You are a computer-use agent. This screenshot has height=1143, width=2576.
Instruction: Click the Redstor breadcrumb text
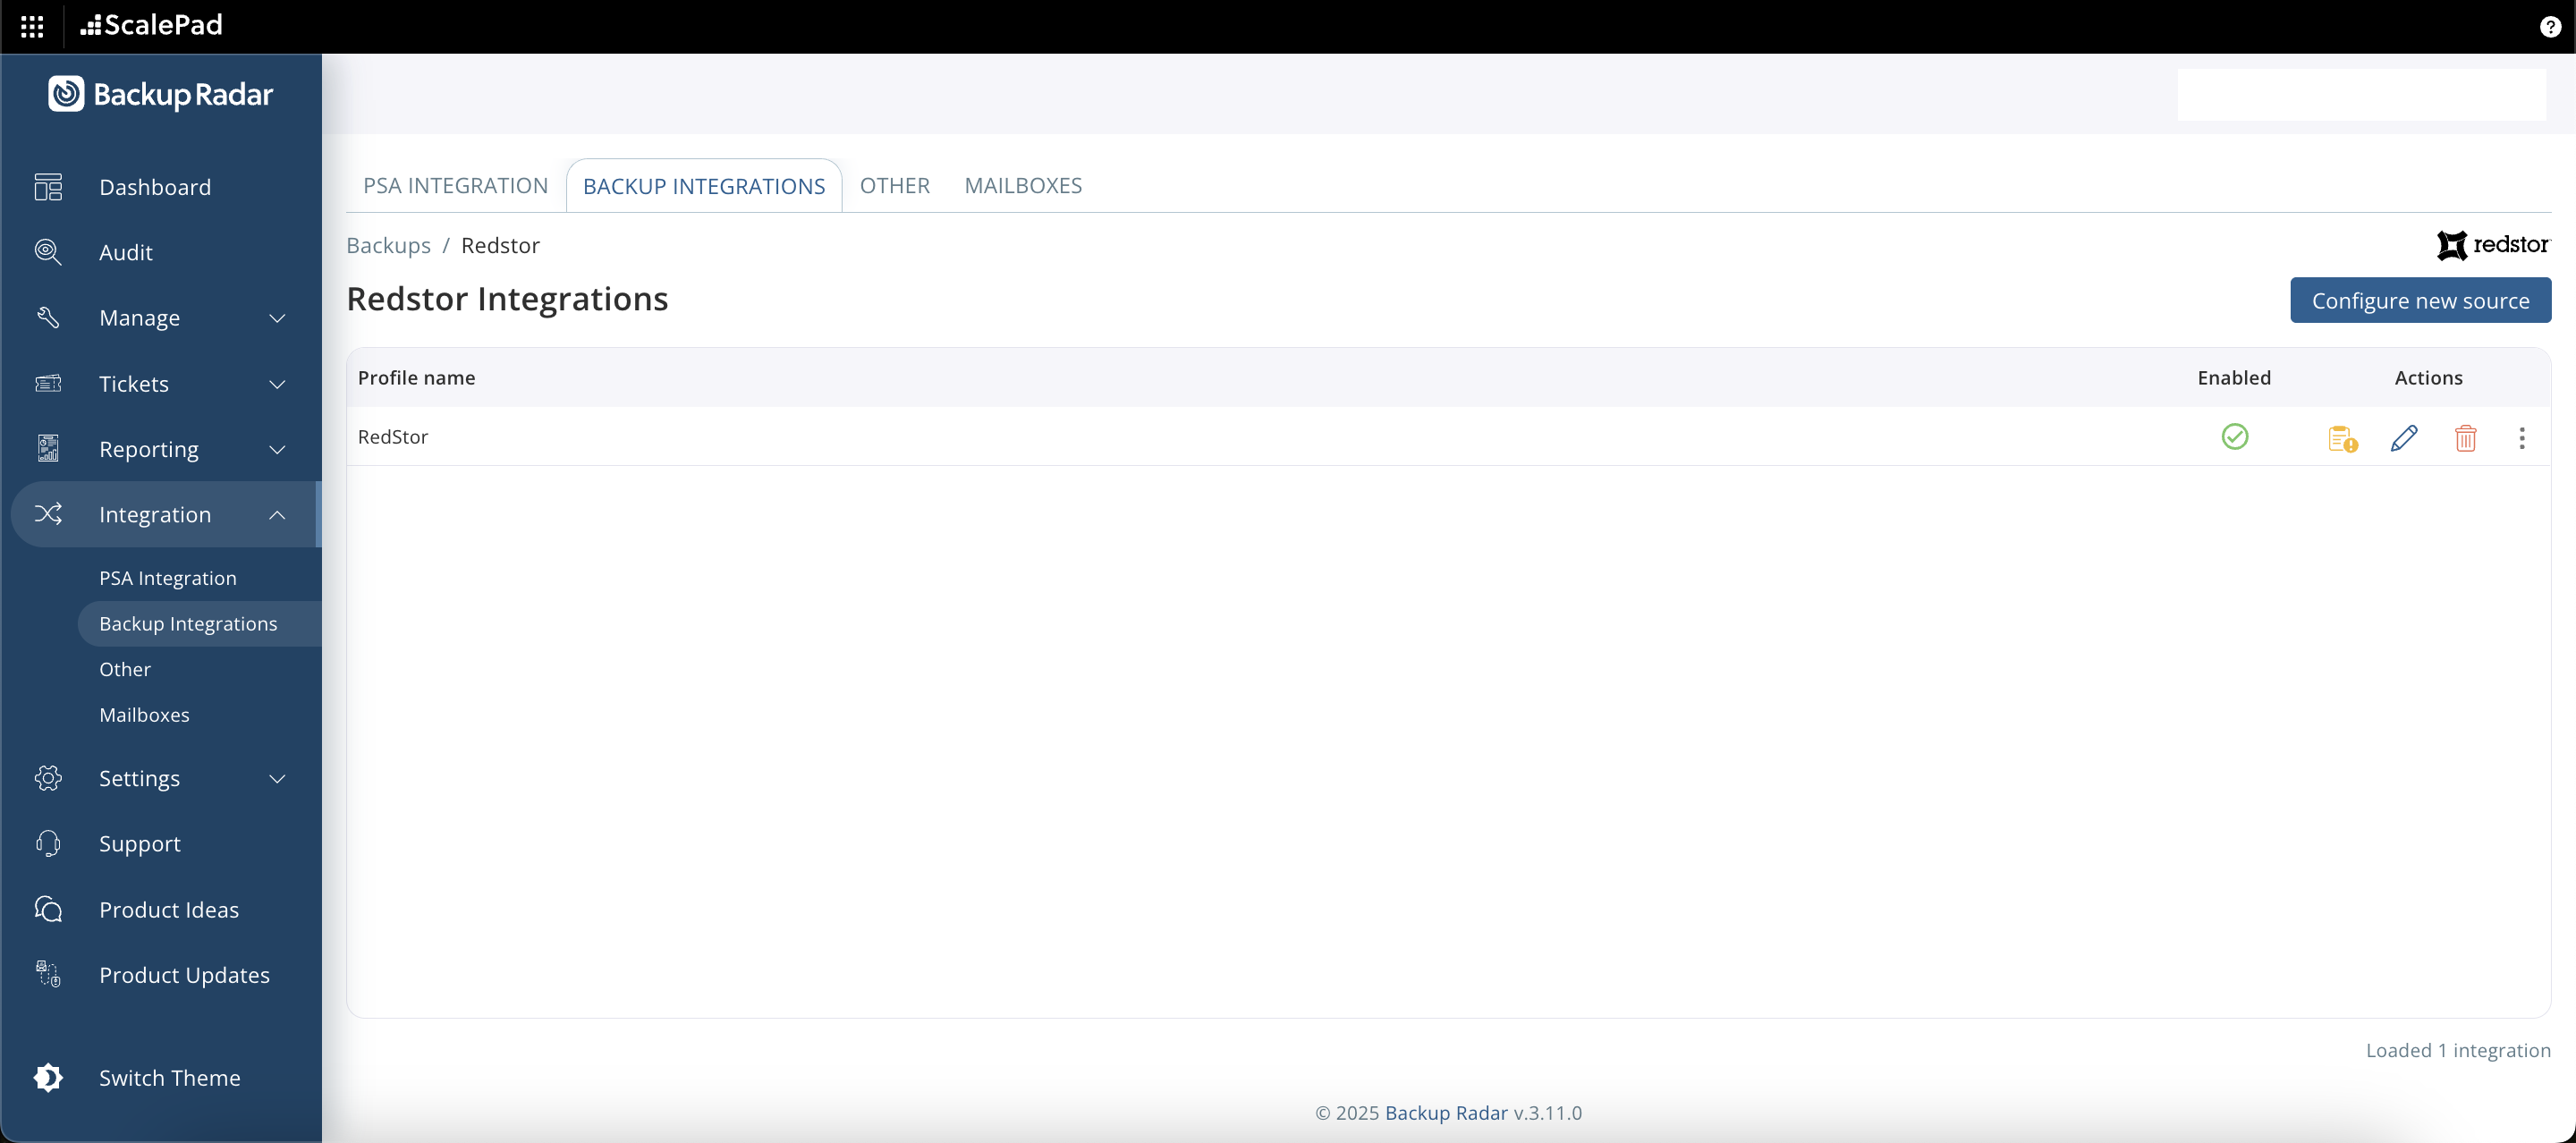click(500, 246)
